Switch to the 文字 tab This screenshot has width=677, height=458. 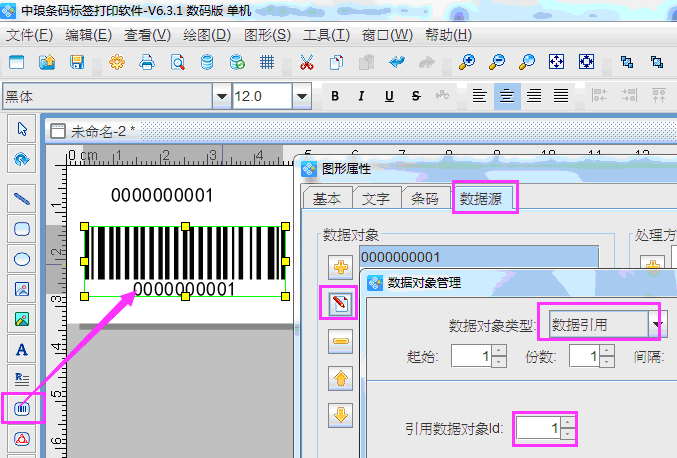(376, 199)
